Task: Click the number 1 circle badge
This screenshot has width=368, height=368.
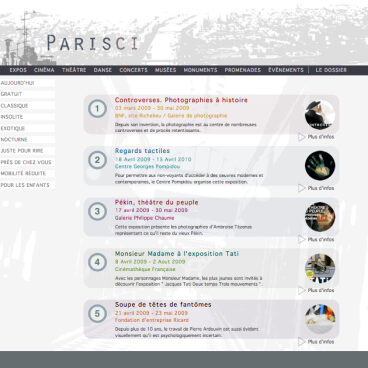Action: click(x=97, y=109)
